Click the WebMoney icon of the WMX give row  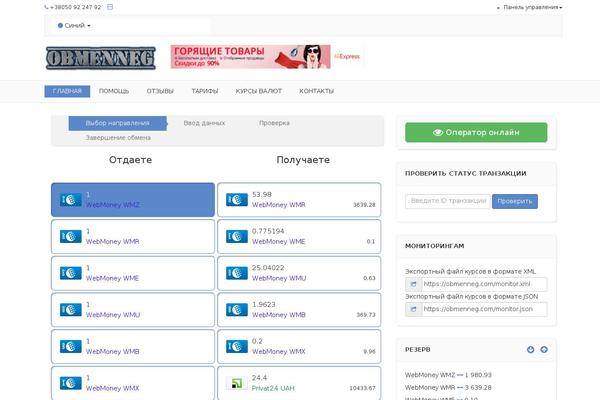pyautogui.click(x=70, y=383)
